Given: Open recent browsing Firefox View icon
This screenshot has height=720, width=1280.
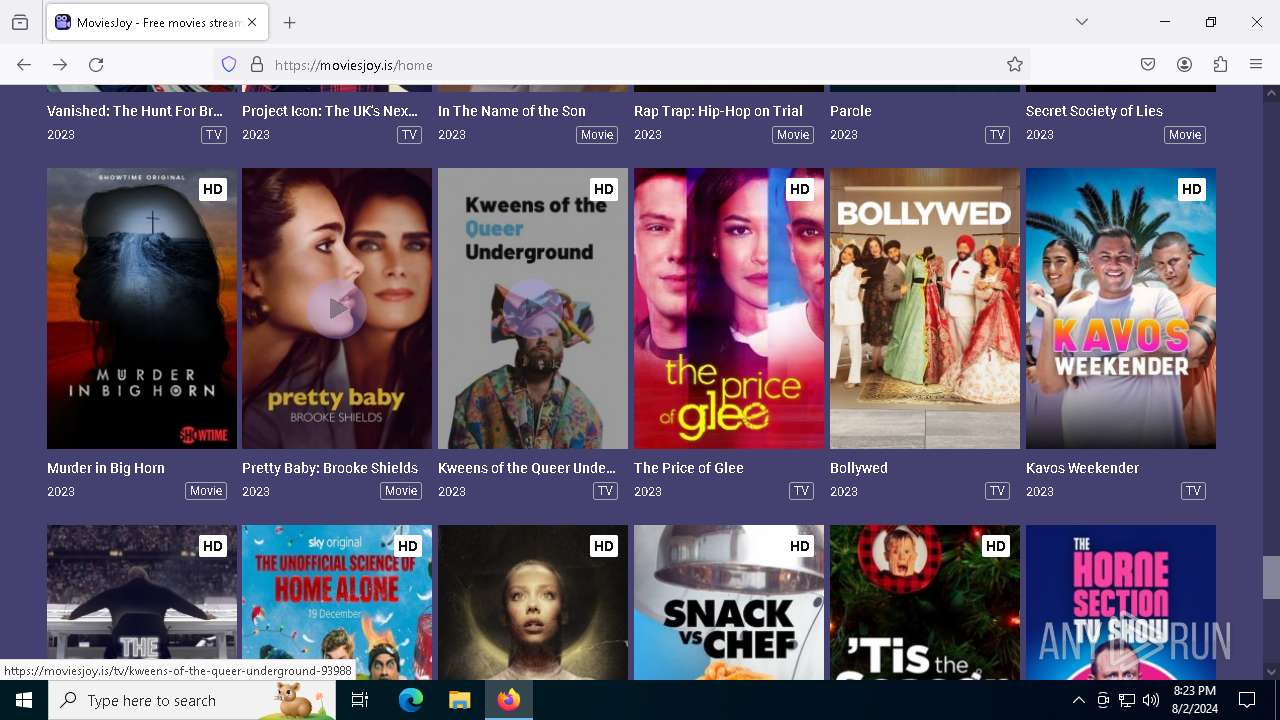Looking at the screenshot, I should tap(20, 22).
